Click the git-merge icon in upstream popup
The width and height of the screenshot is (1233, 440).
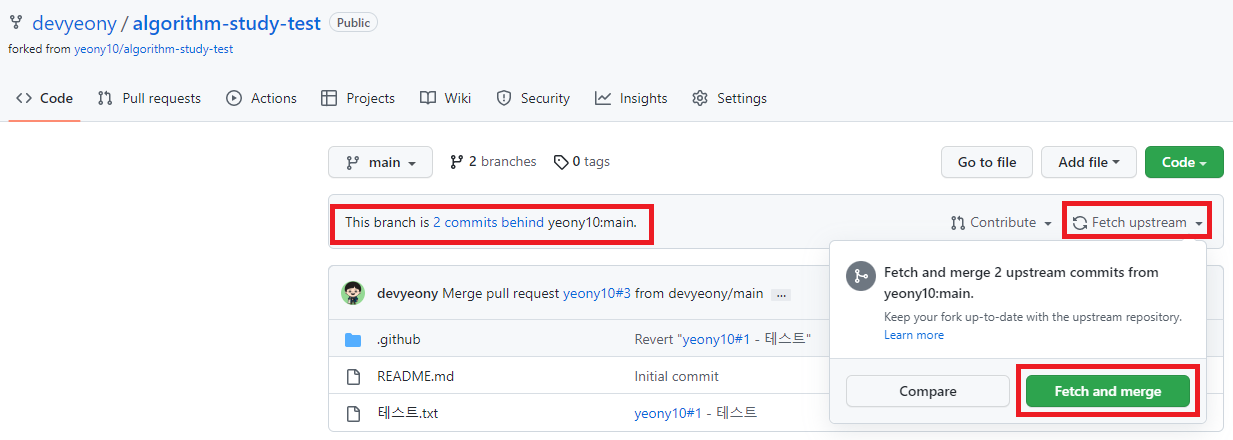pyautogui.click(x=861, y=277)
